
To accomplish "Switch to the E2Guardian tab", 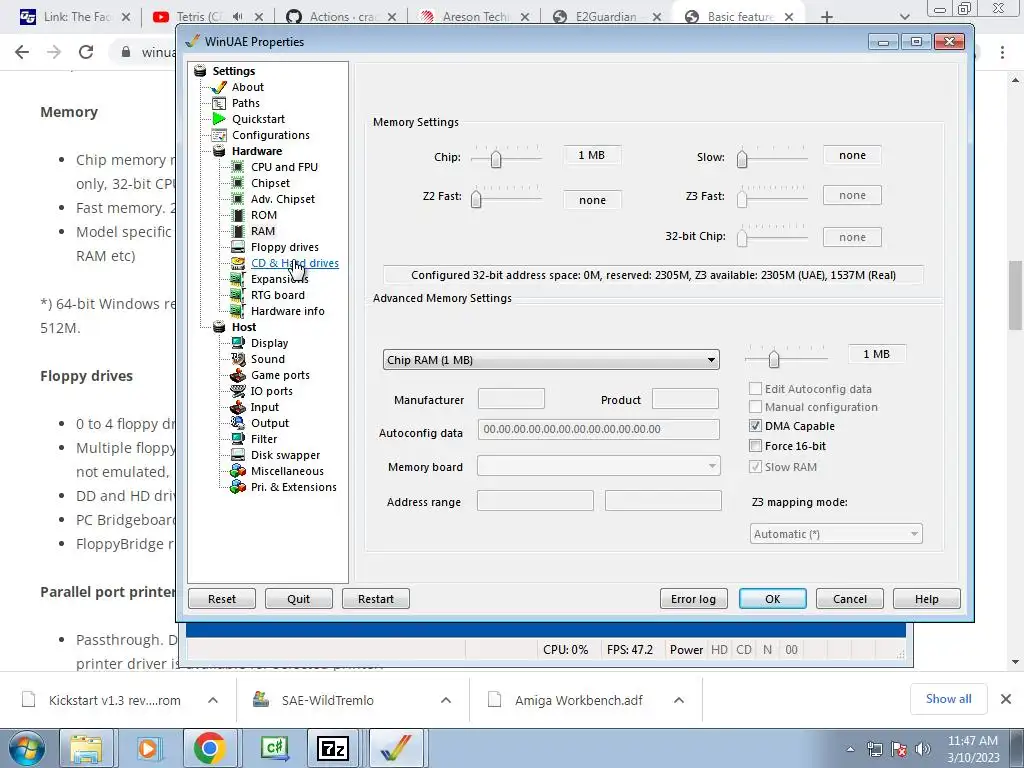I will coord(607,17).
